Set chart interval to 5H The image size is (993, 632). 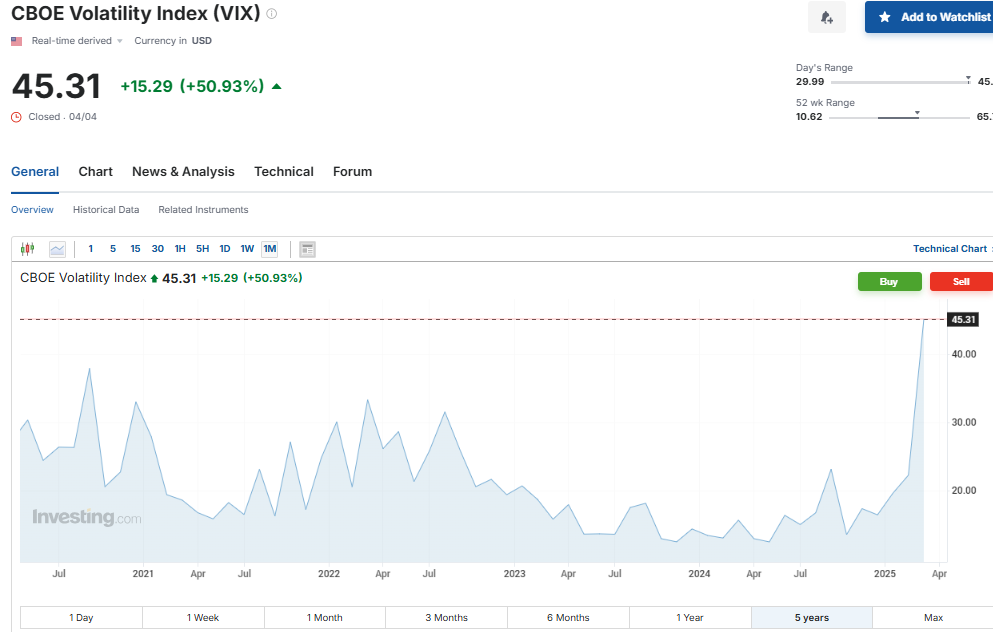(202, 249)
